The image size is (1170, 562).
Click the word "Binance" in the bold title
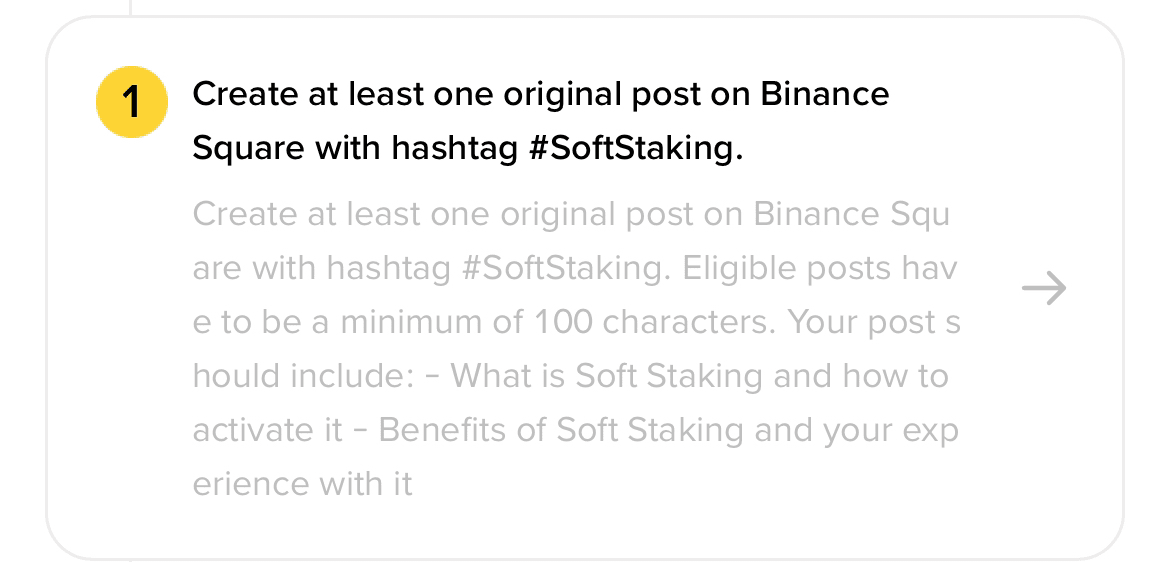point(825,95)
